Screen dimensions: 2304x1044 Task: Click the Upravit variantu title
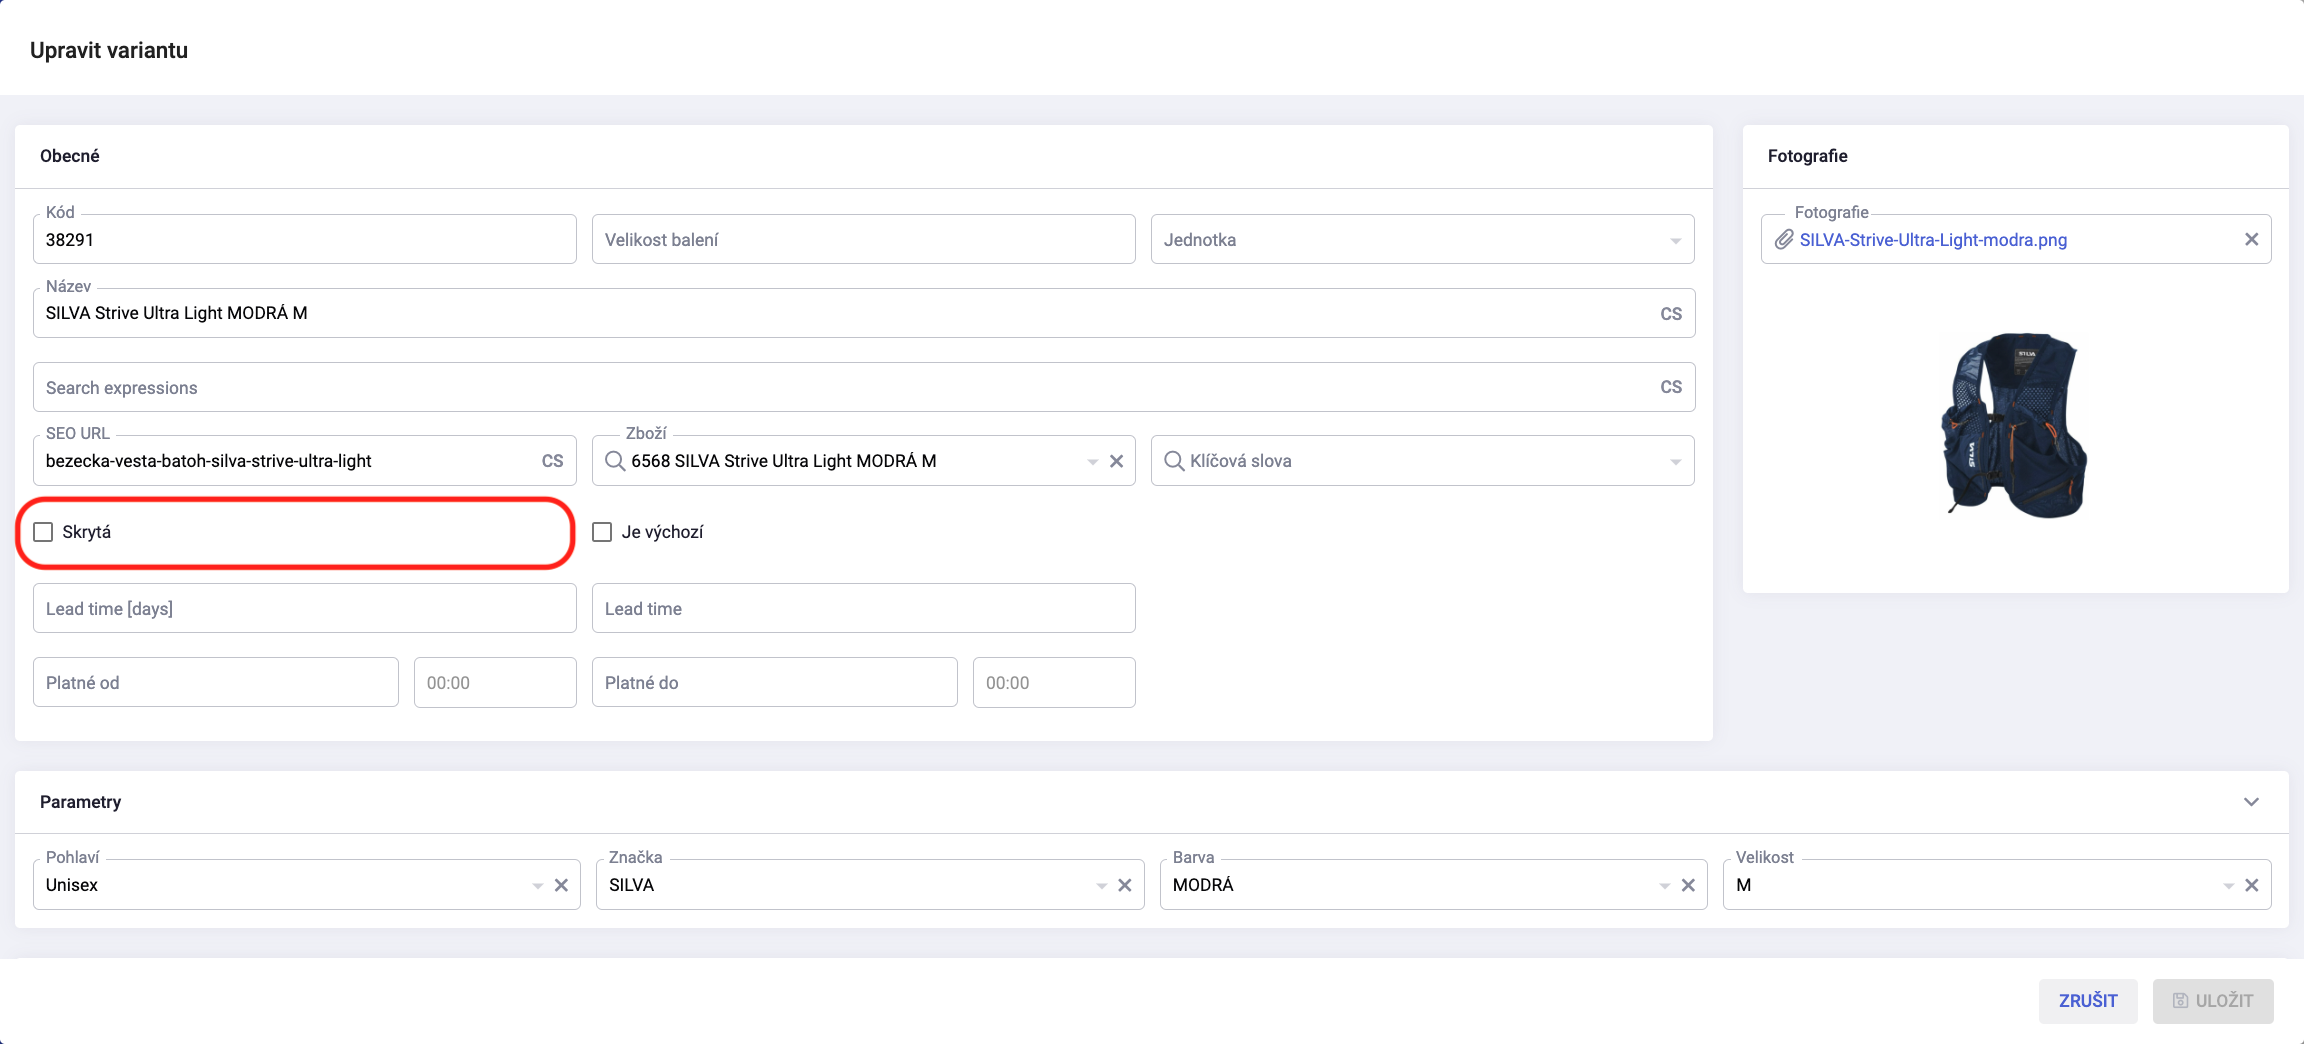tap(109, 50)
